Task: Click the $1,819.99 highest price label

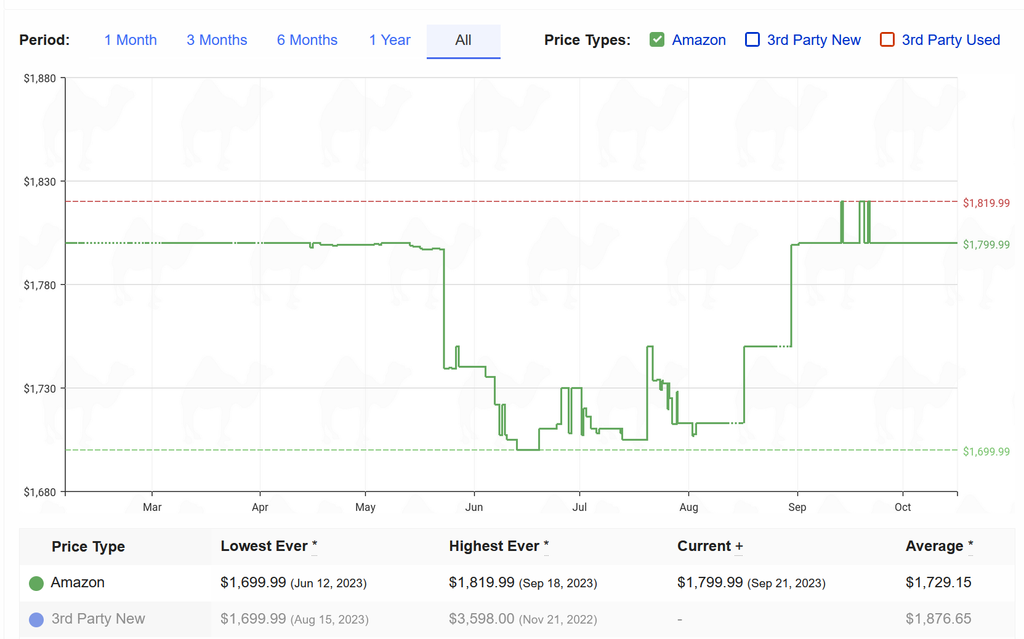Action: click(986, 203)
